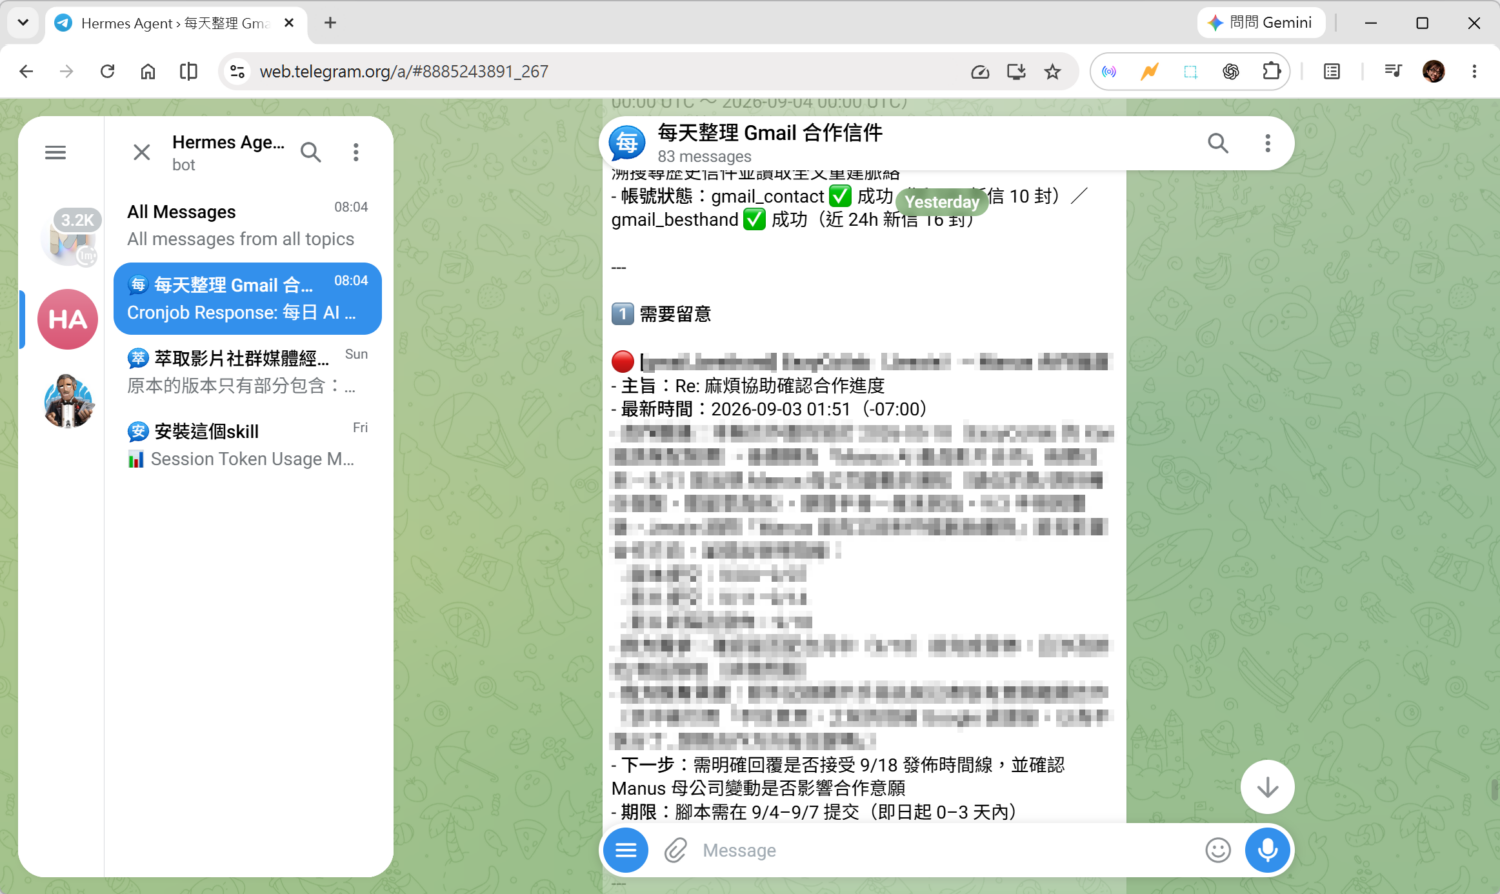
Task: Click the ChatGPT extension icon
Action: point(1231,71)
